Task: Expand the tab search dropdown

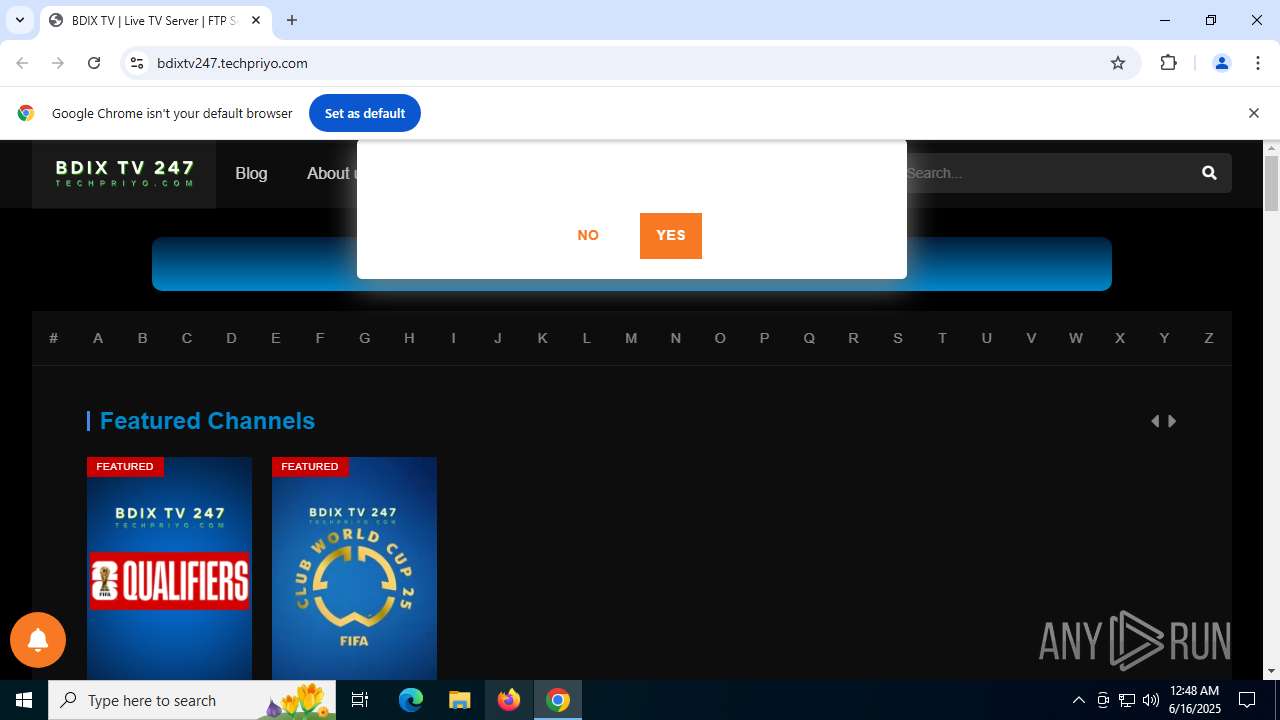Action: click(x=20, y=20)
